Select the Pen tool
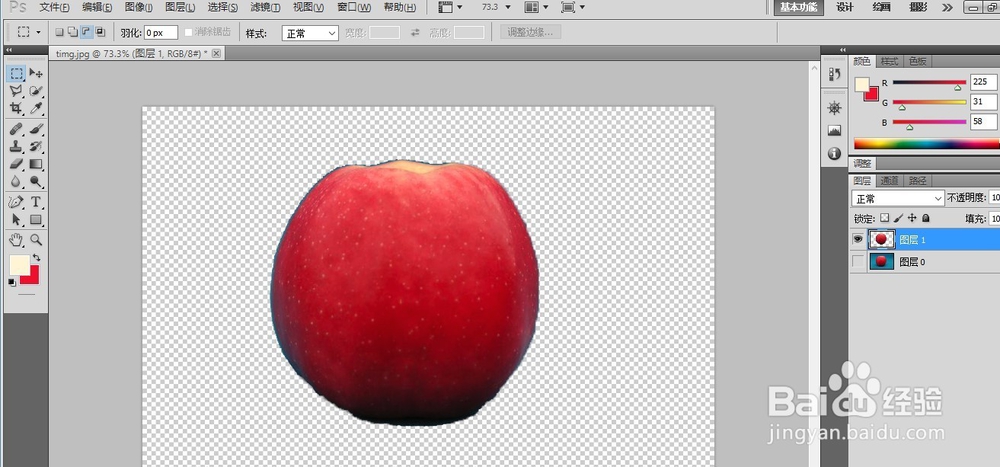Screen dimensions: 1000x467 17,202
